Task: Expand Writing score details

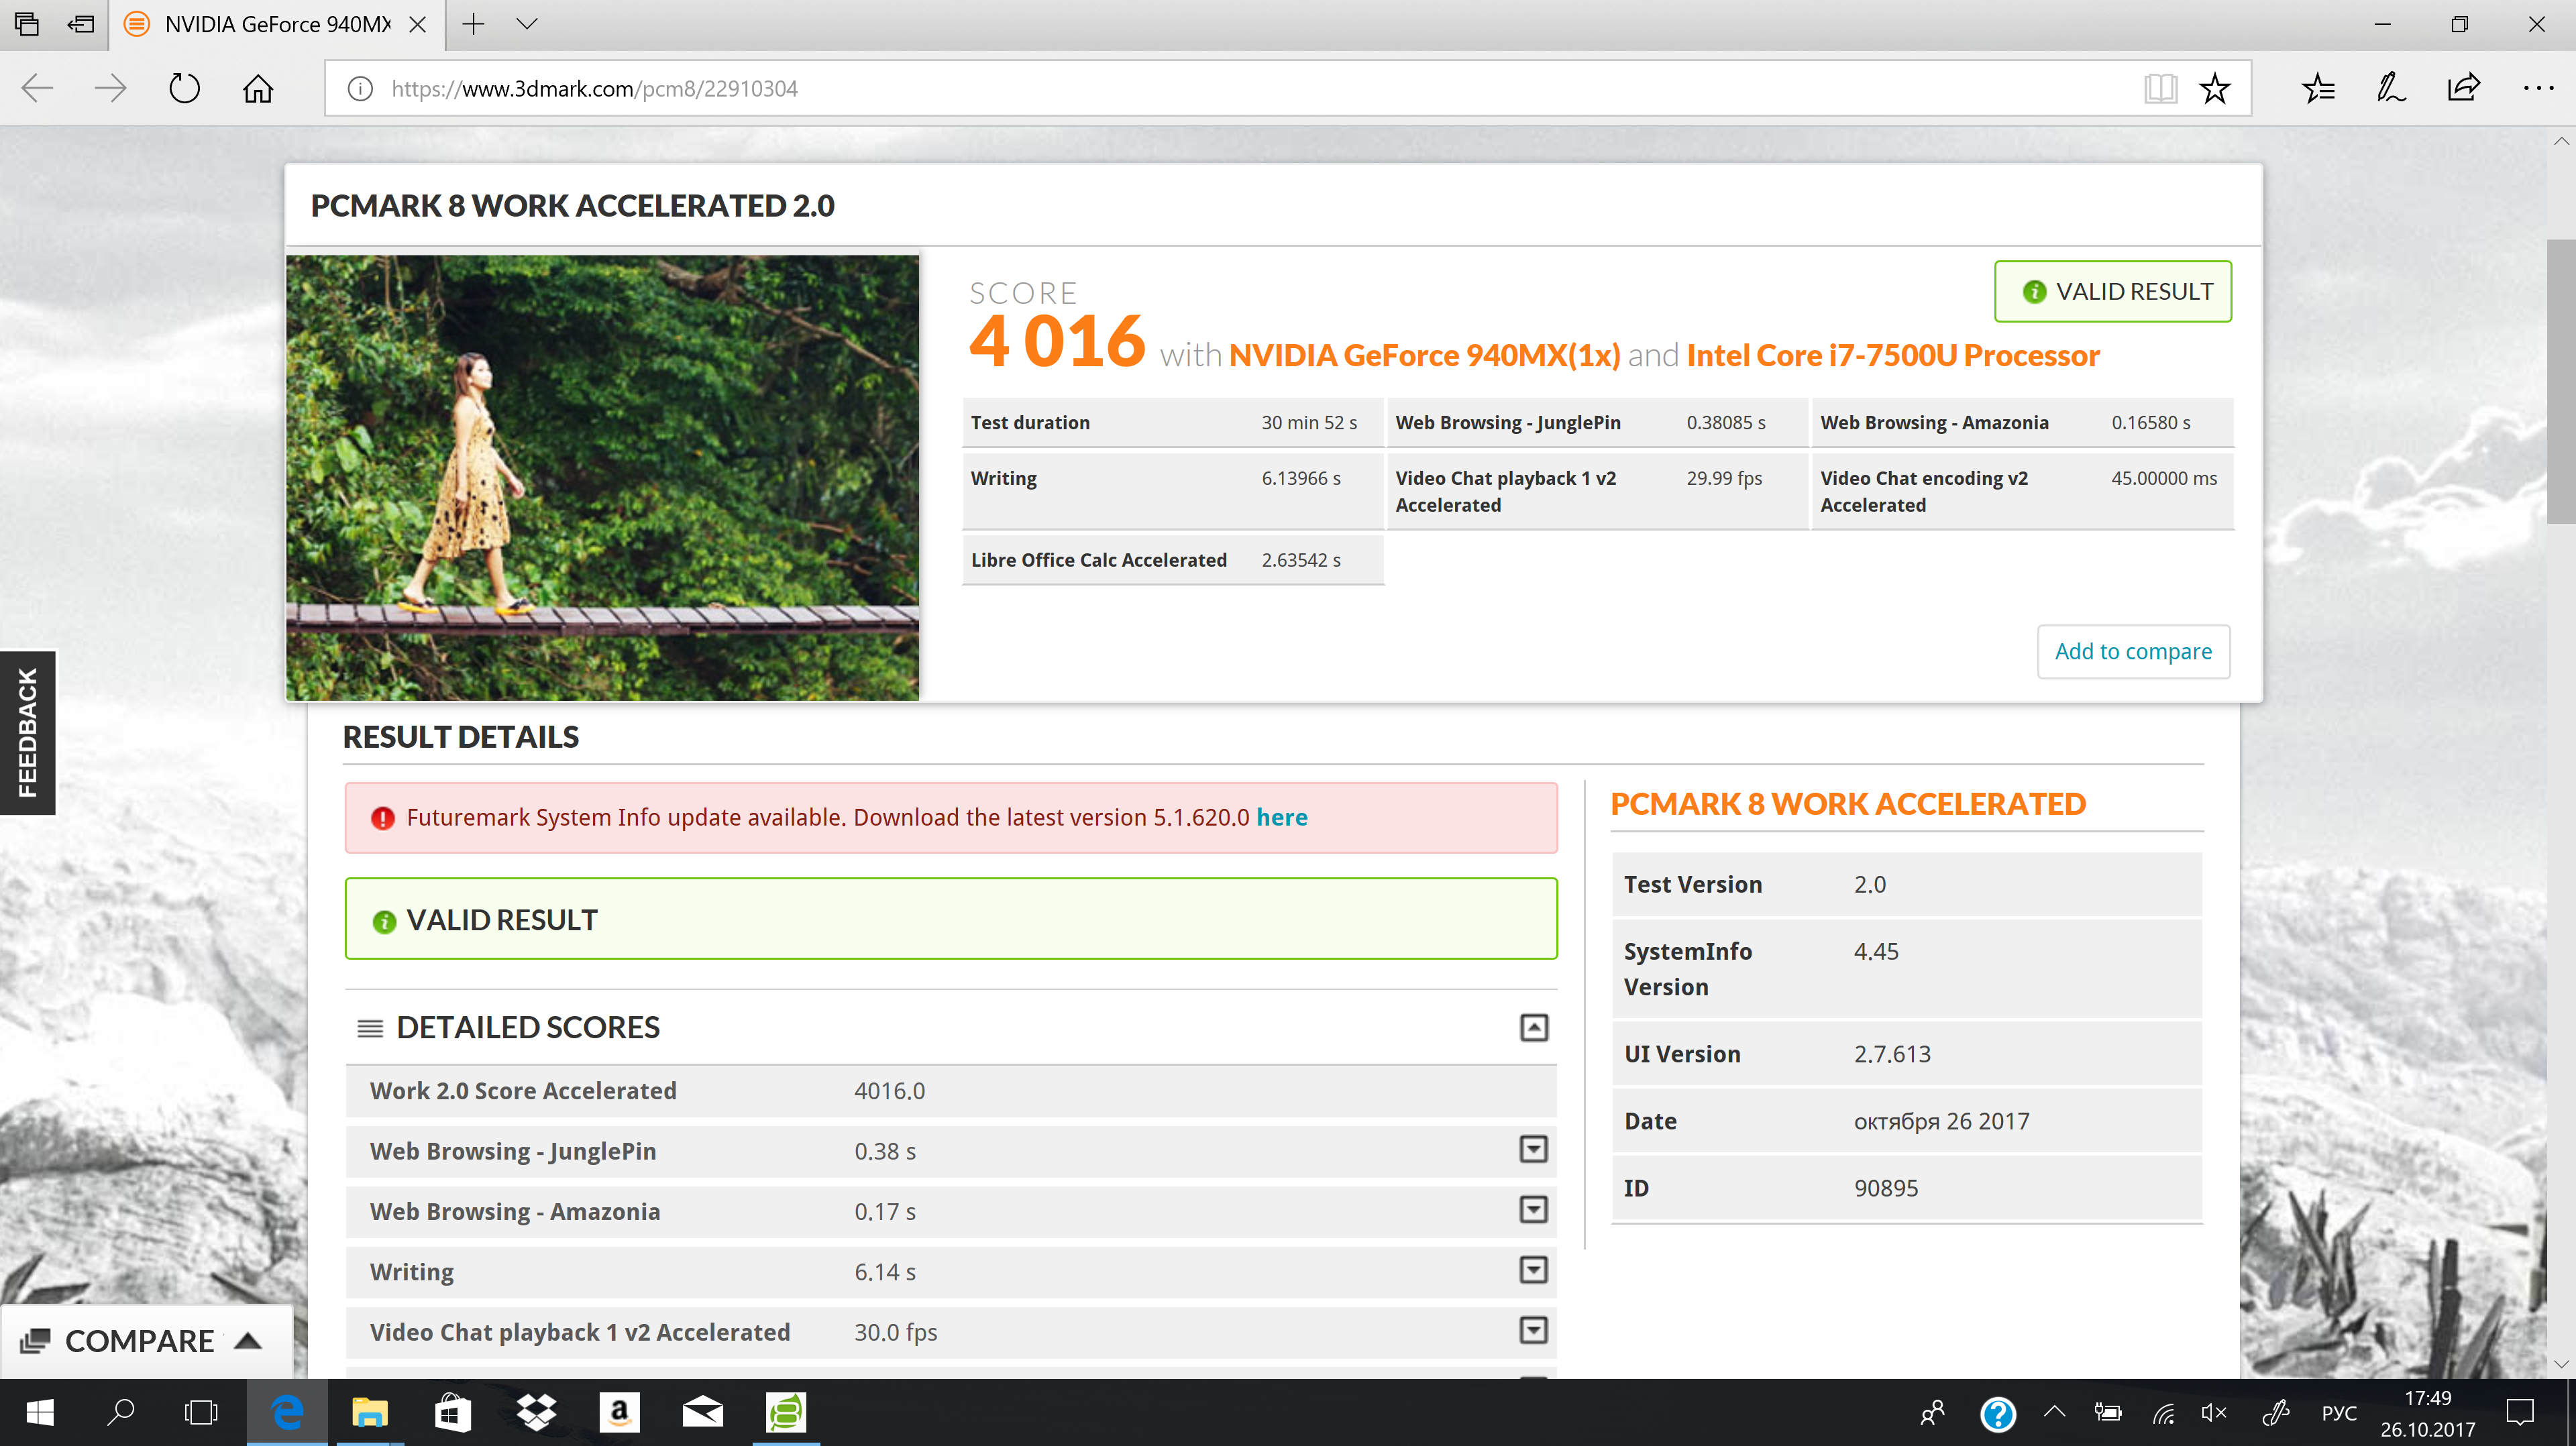Action: click(1533, 1270)
